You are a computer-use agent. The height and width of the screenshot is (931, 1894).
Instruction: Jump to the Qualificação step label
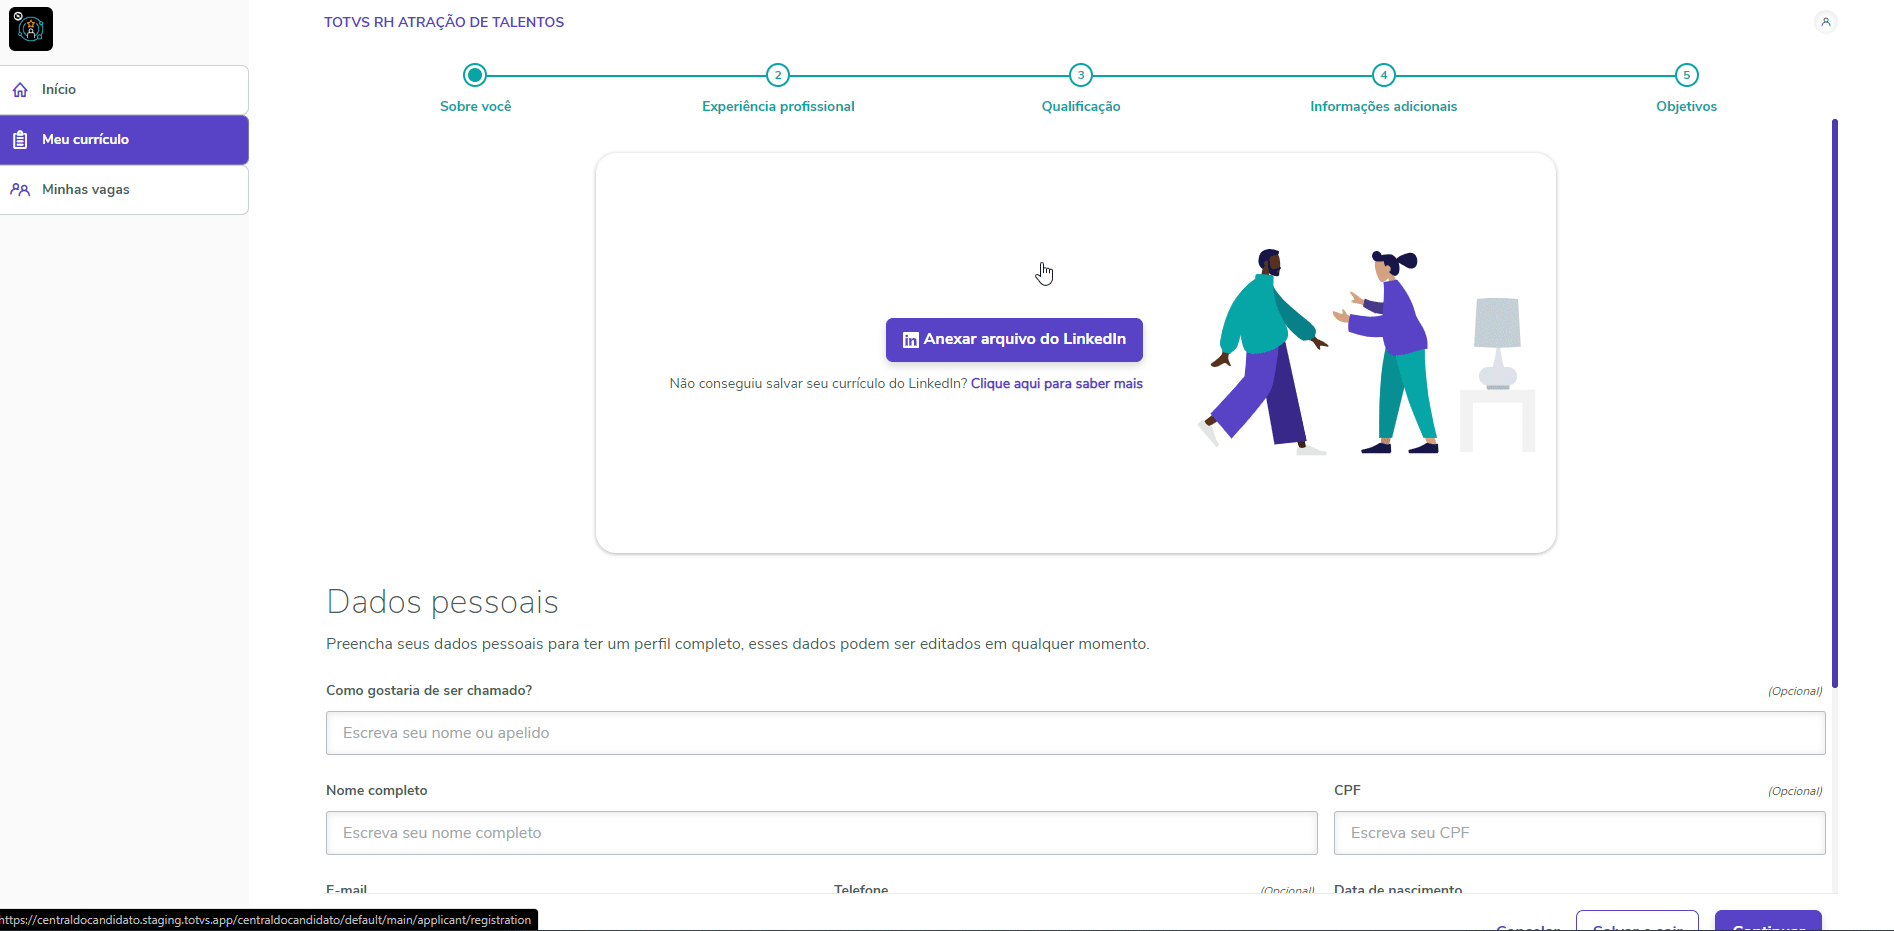click(x=1081, y=106)
